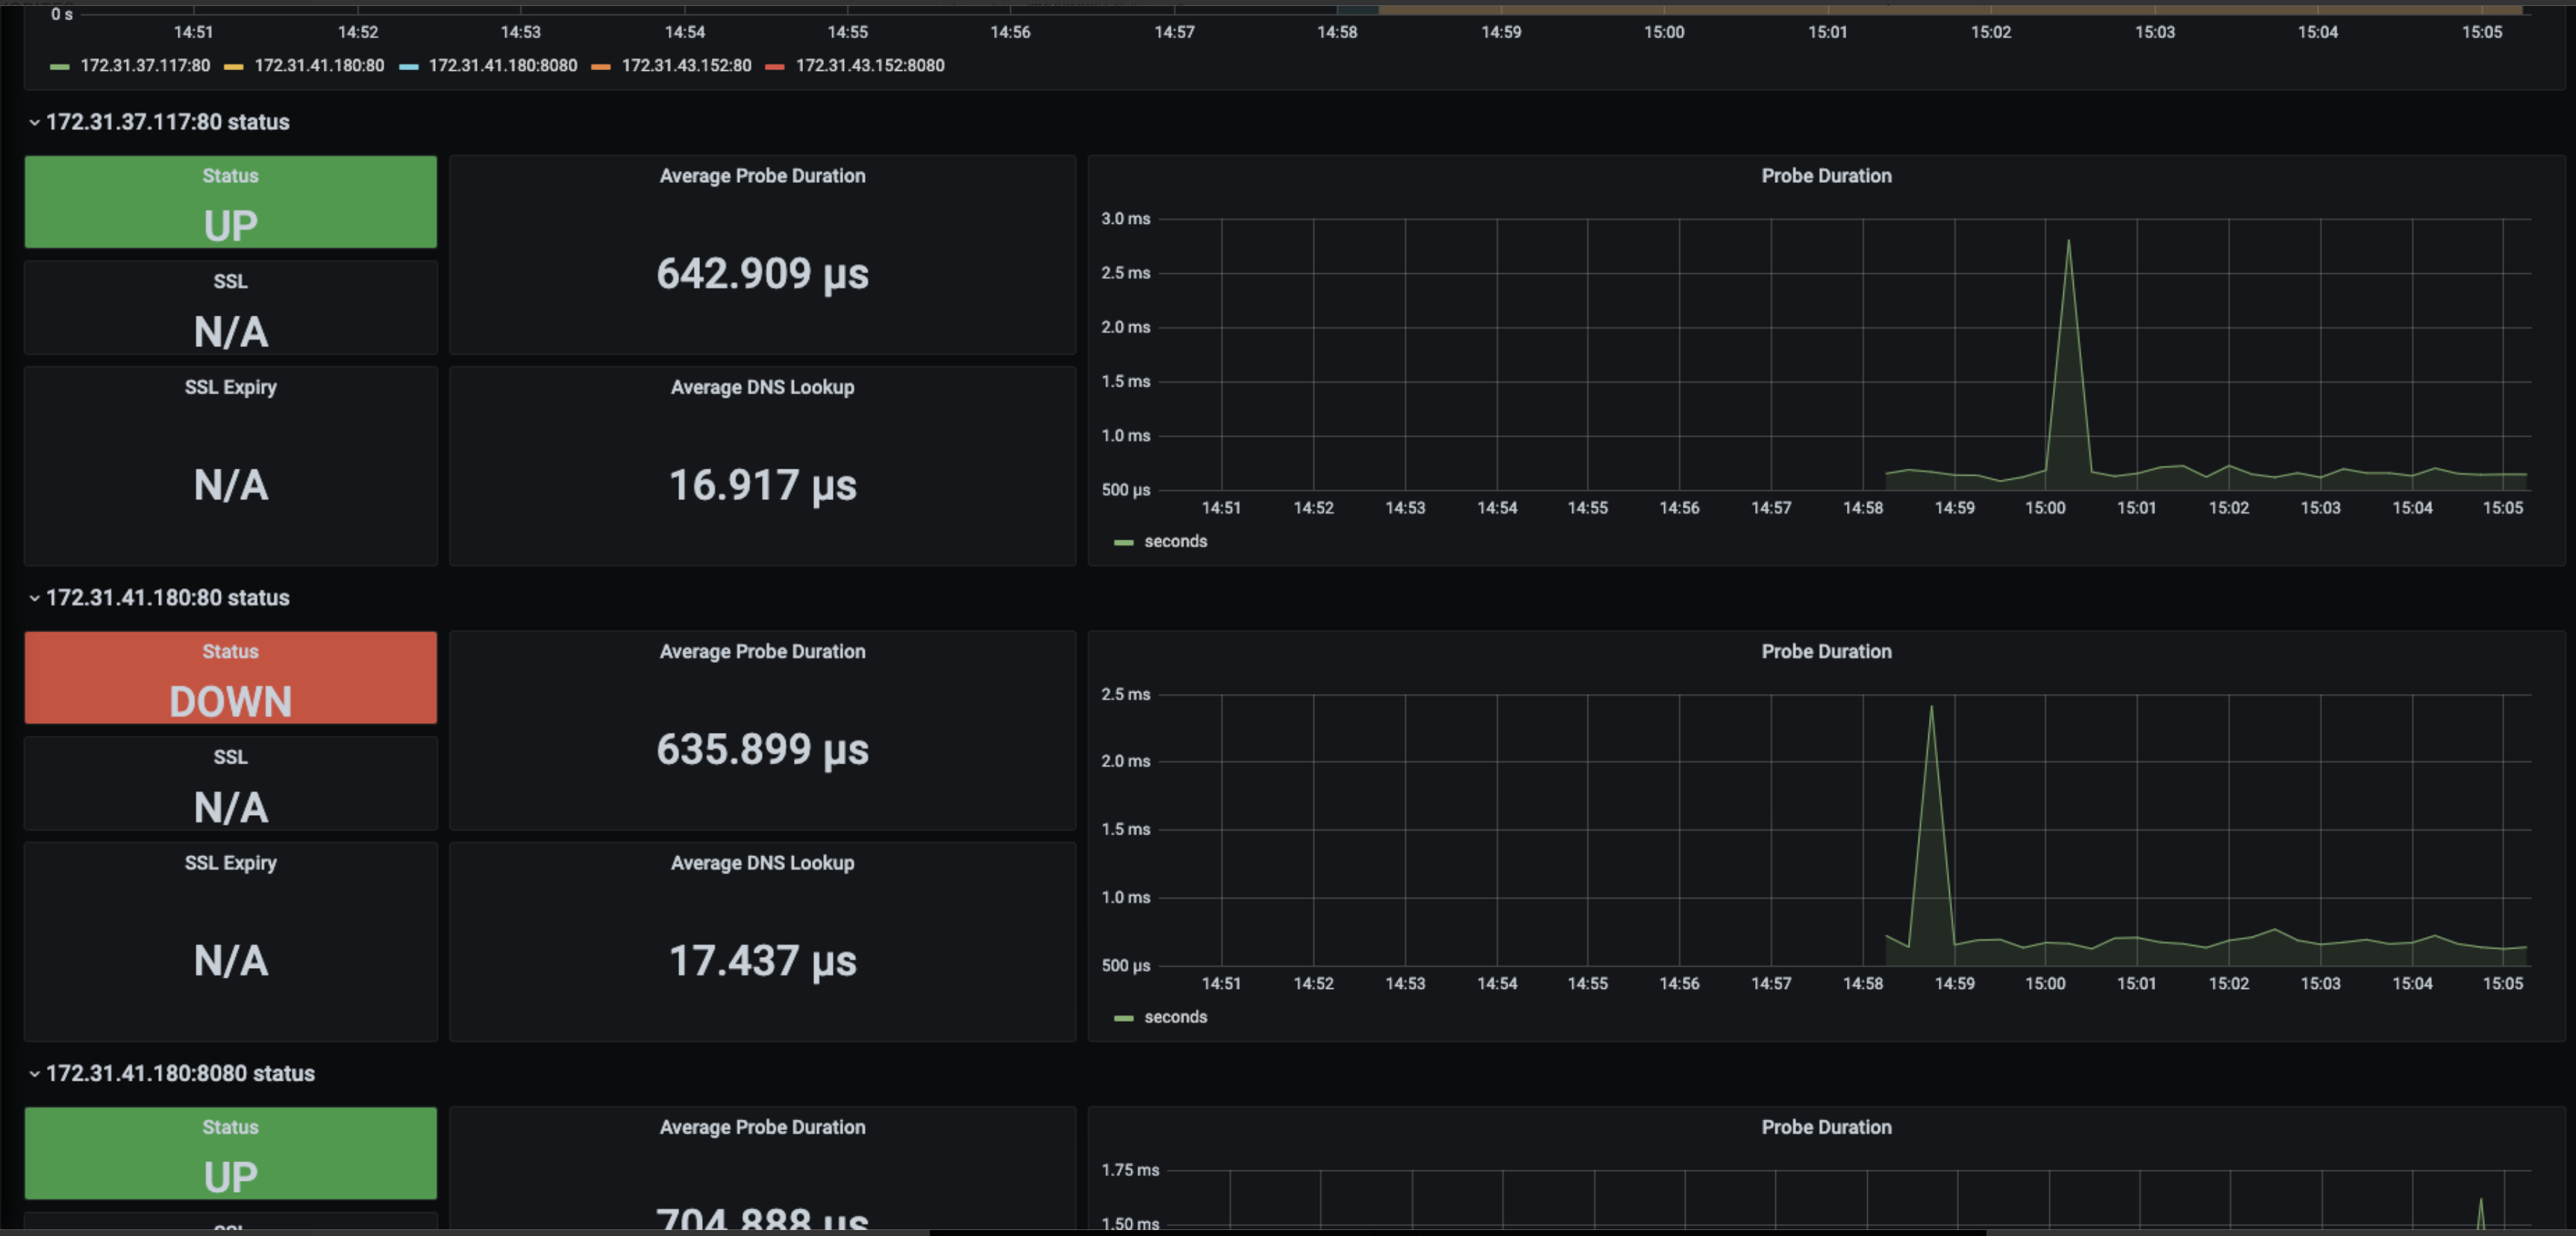This screenshot has height=1236, width=2576.
Task: Open Average Probe Duration title showing 635.899 µs
Action: tap(762, 652)
